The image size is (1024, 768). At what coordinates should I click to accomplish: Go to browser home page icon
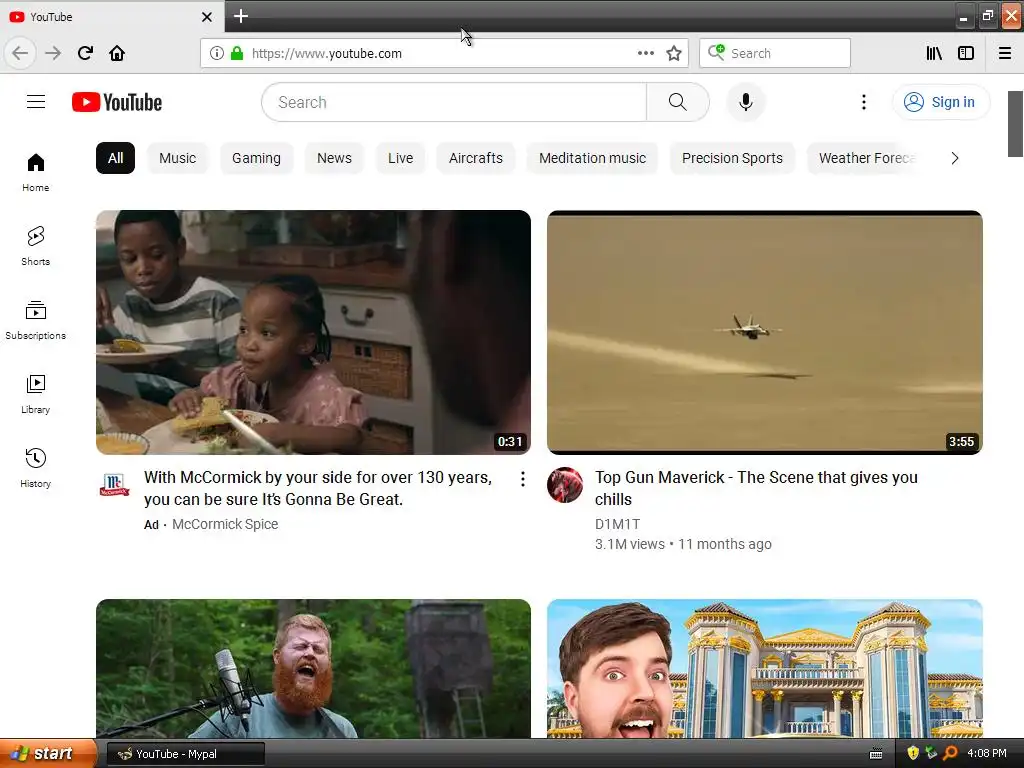tap(117, 53)
